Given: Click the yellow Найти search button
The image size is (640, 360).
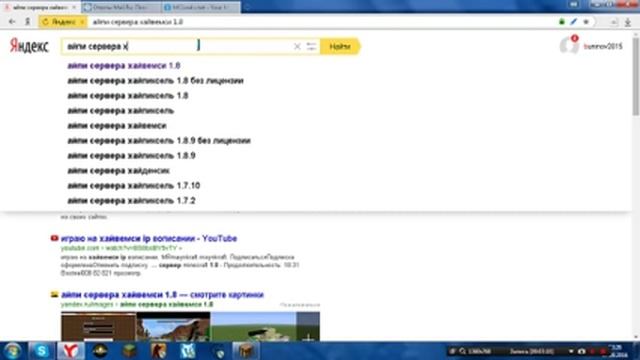Looking at the screenshot, I should (x=340, y=47).
